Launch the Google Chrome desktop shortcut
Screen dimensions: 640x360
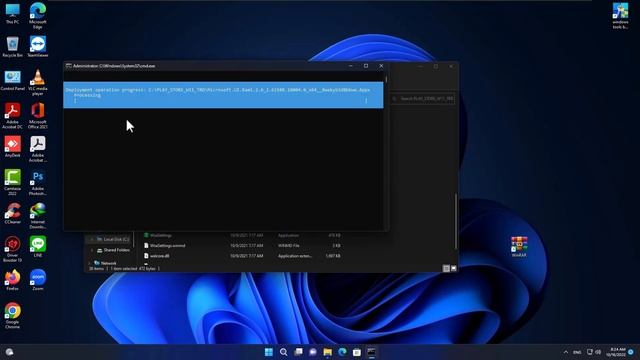pos(12,316)
